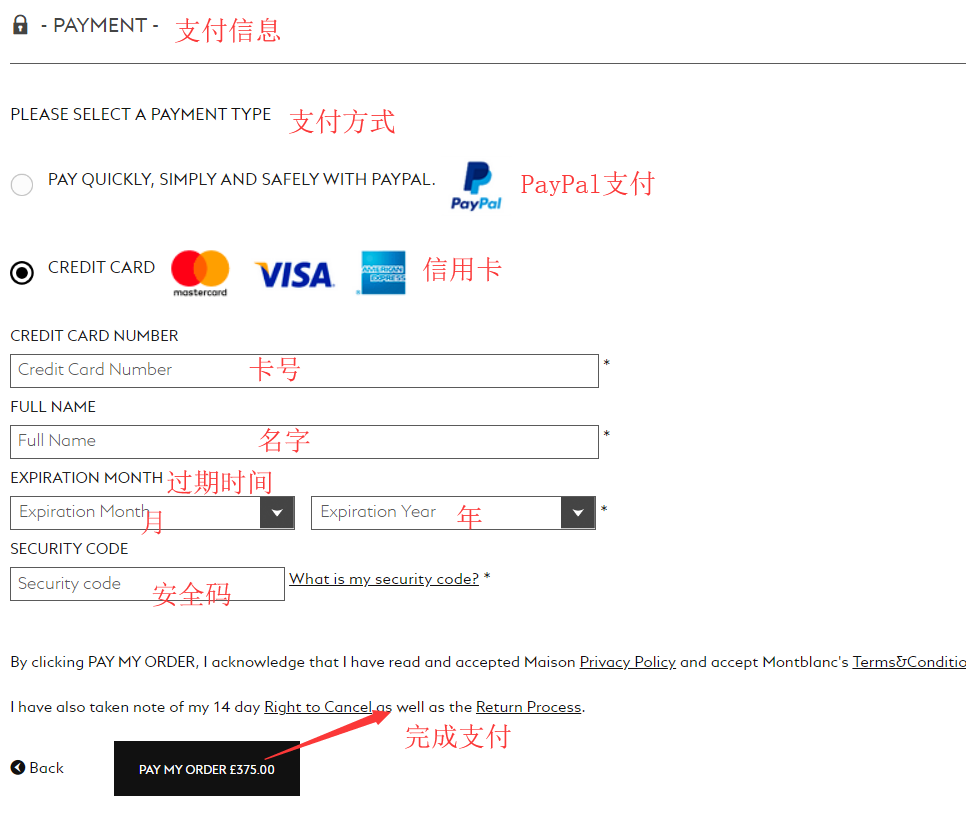
Task: Click the PayPal logo
Action: pyautogui.click(x=476, y=186)
